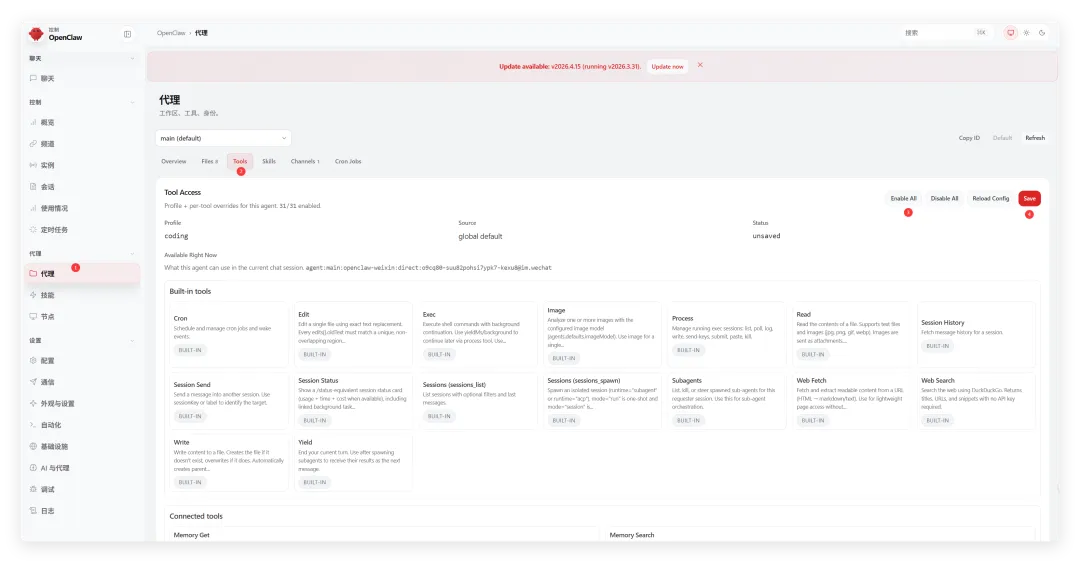Open the 聊天 chat page icon

(33, 79)
